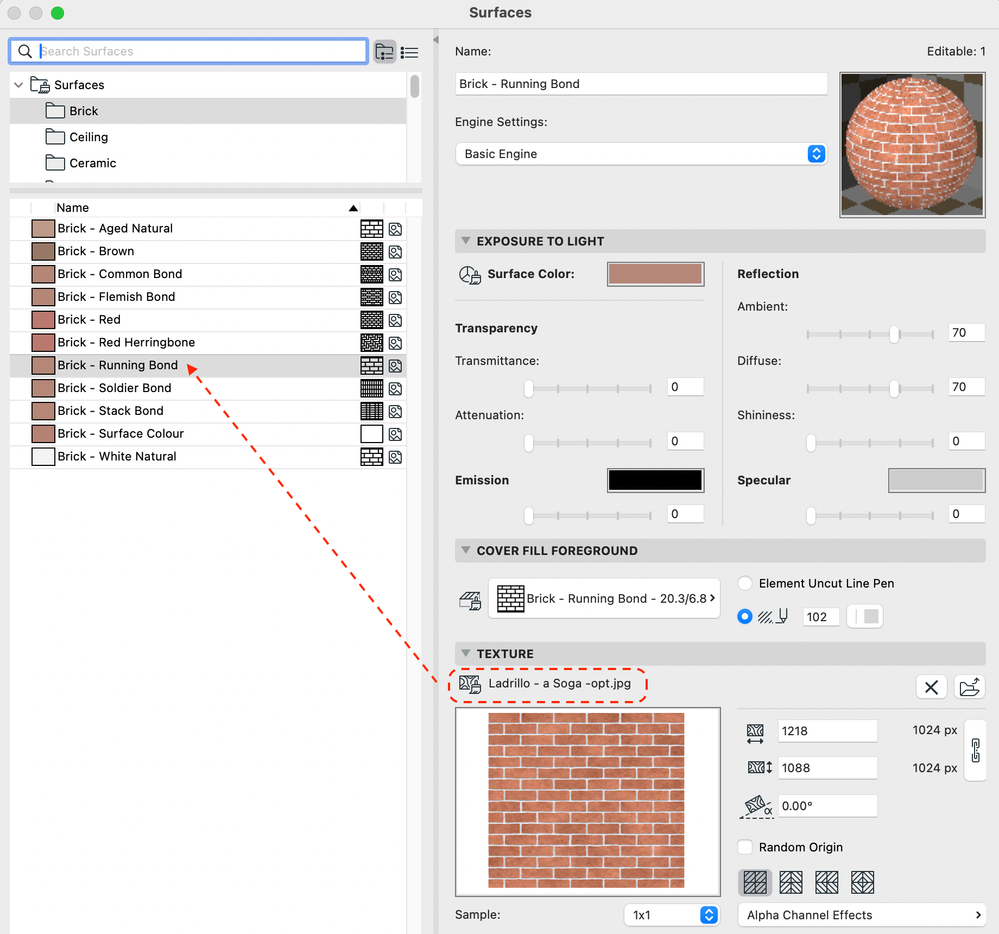This screenshot has width=999, height=934.
Task: Click texture icon in Brick - Red row
Action: (395, 320)
